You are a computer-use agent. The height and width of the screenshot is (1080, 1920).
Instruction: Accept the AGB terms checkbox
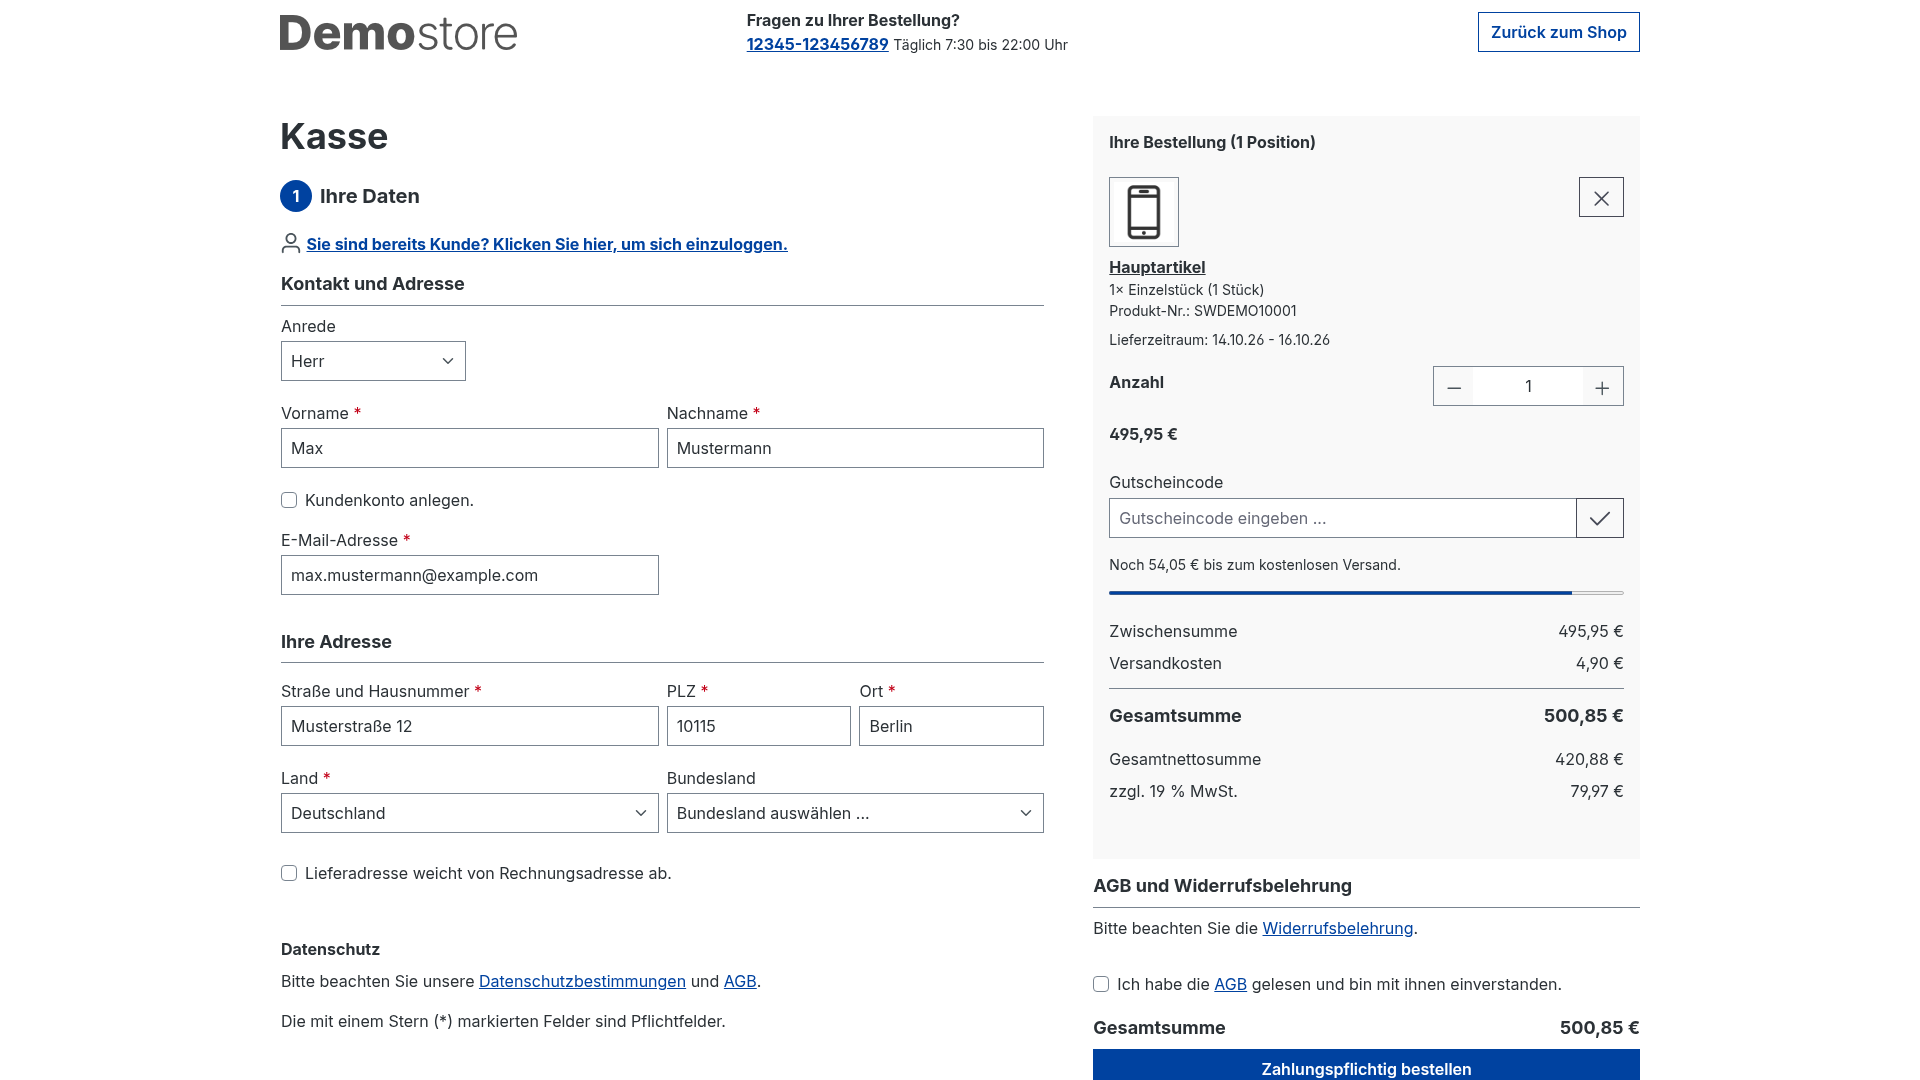coord(1101,984)
